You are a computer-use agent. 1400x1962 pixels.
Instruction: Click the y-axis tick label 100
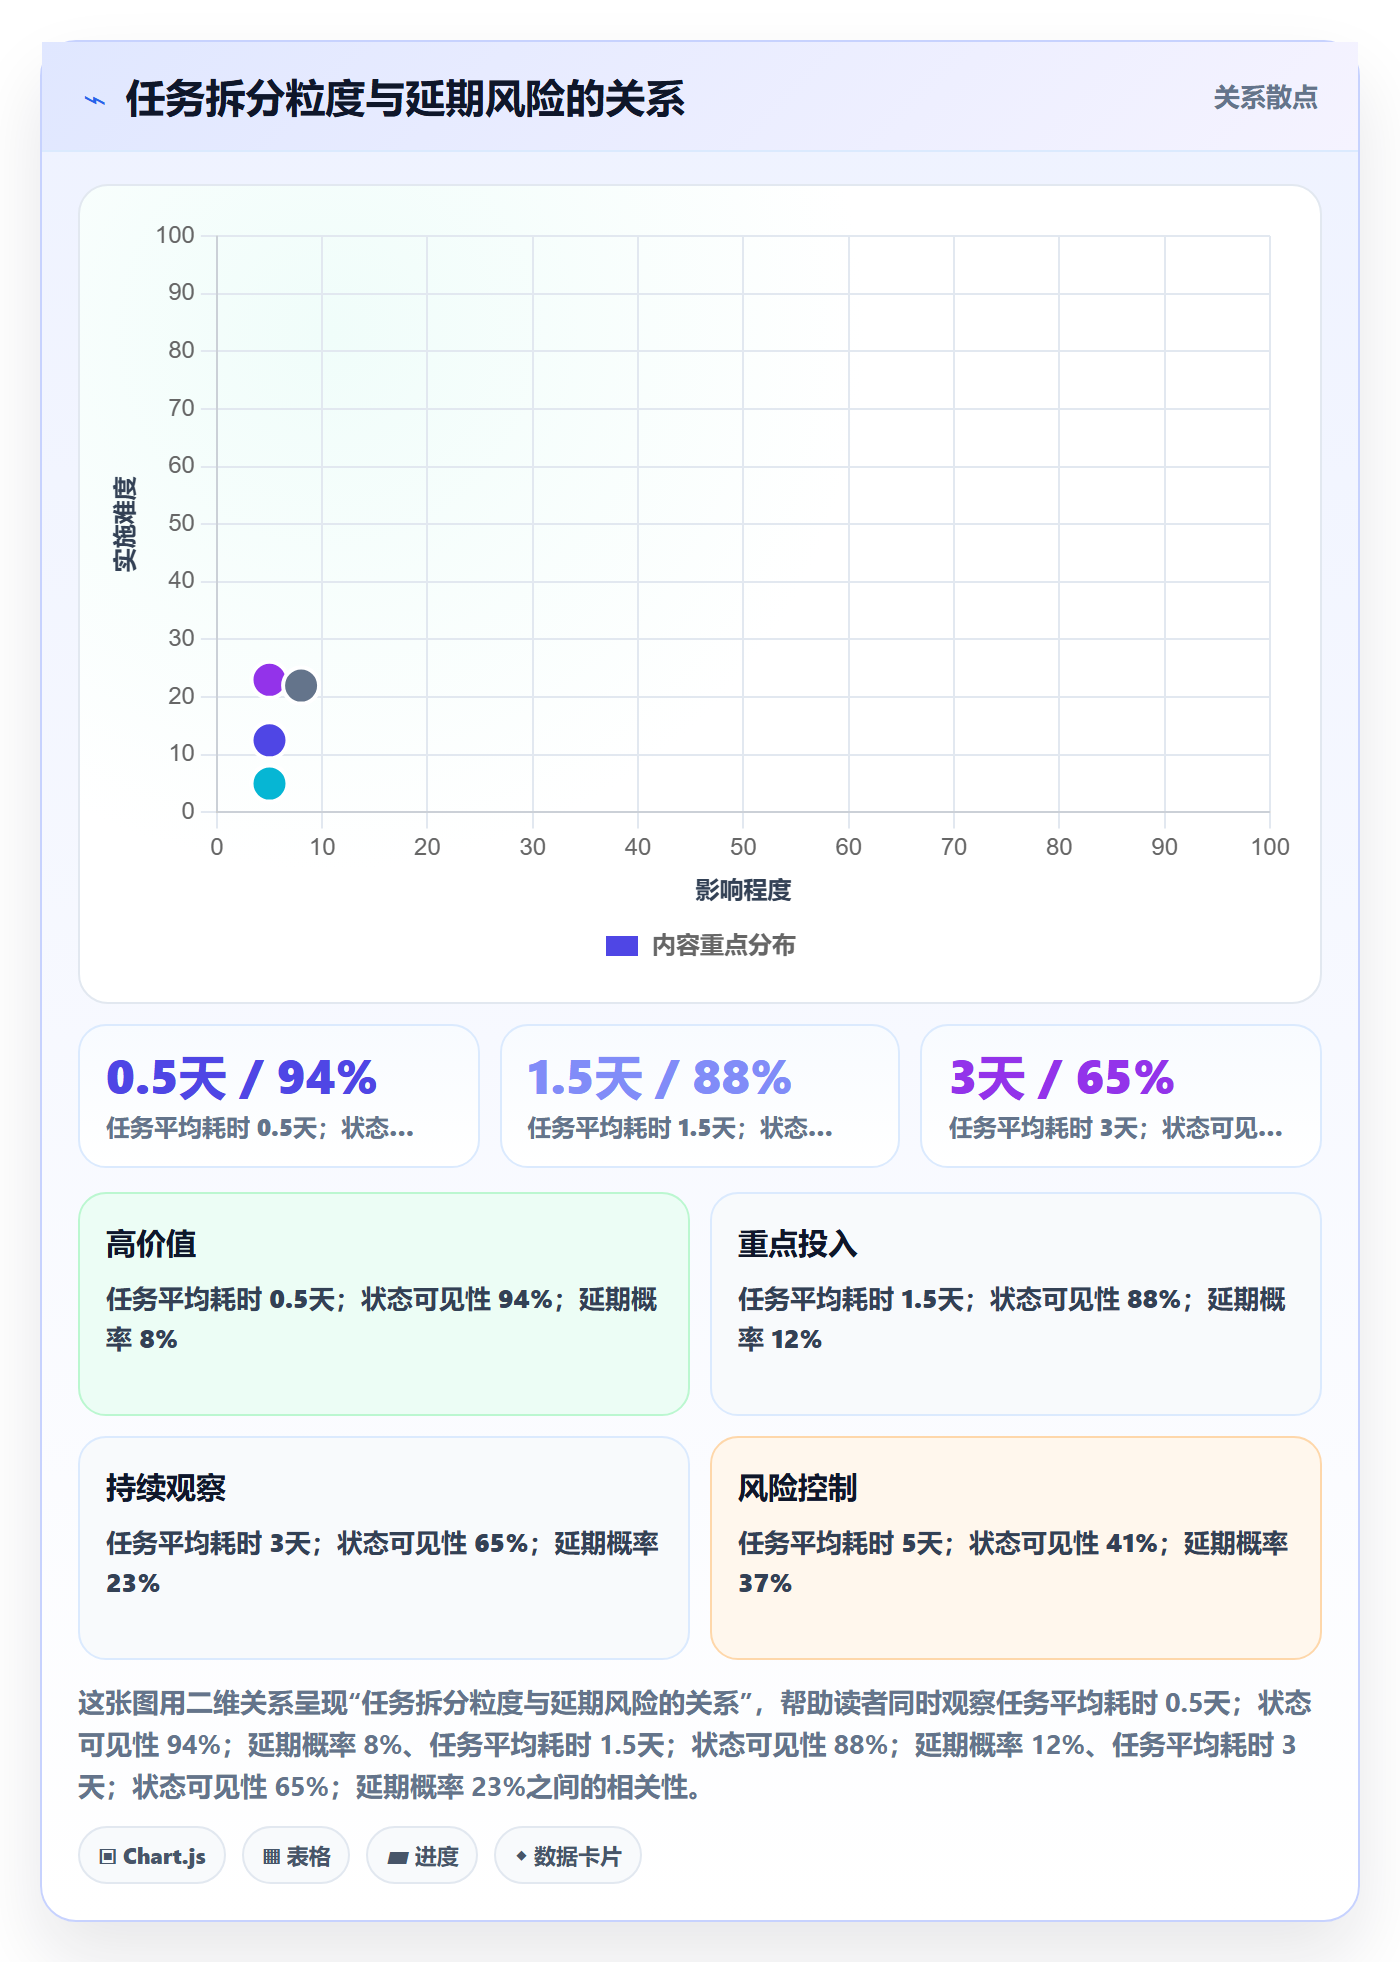coord(175,235)
